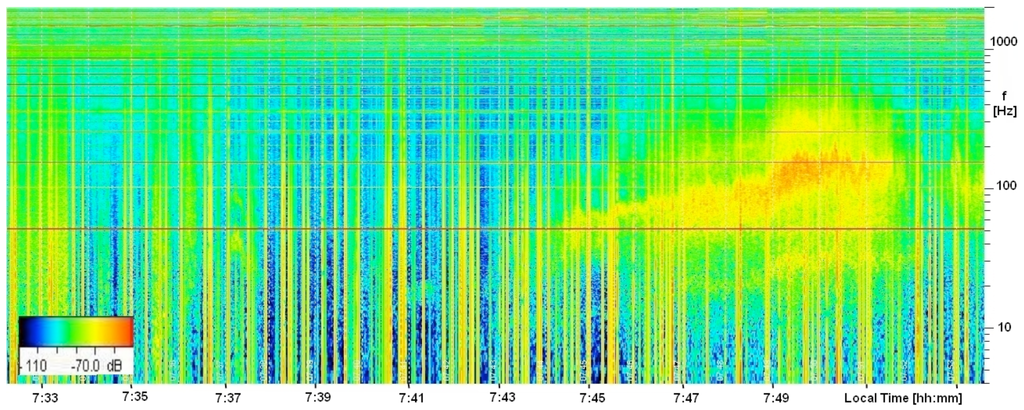
Task: Click the f [Hz] axis caption
Action: click(x=1004, y=106)
